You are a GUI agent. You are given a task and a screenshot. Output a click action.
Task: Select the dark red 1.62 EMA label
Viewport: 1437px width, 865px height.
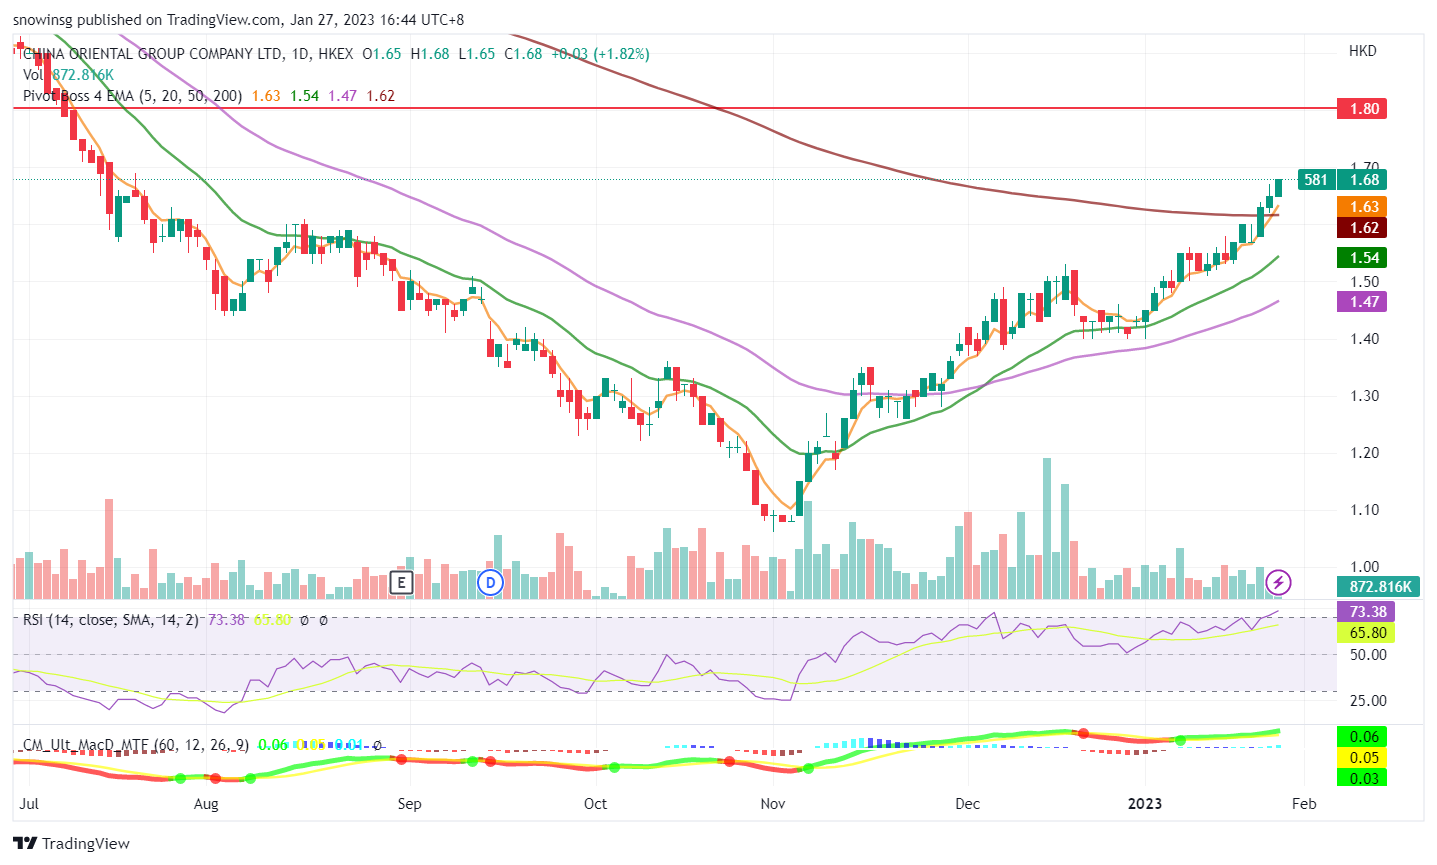point(1362,228)
